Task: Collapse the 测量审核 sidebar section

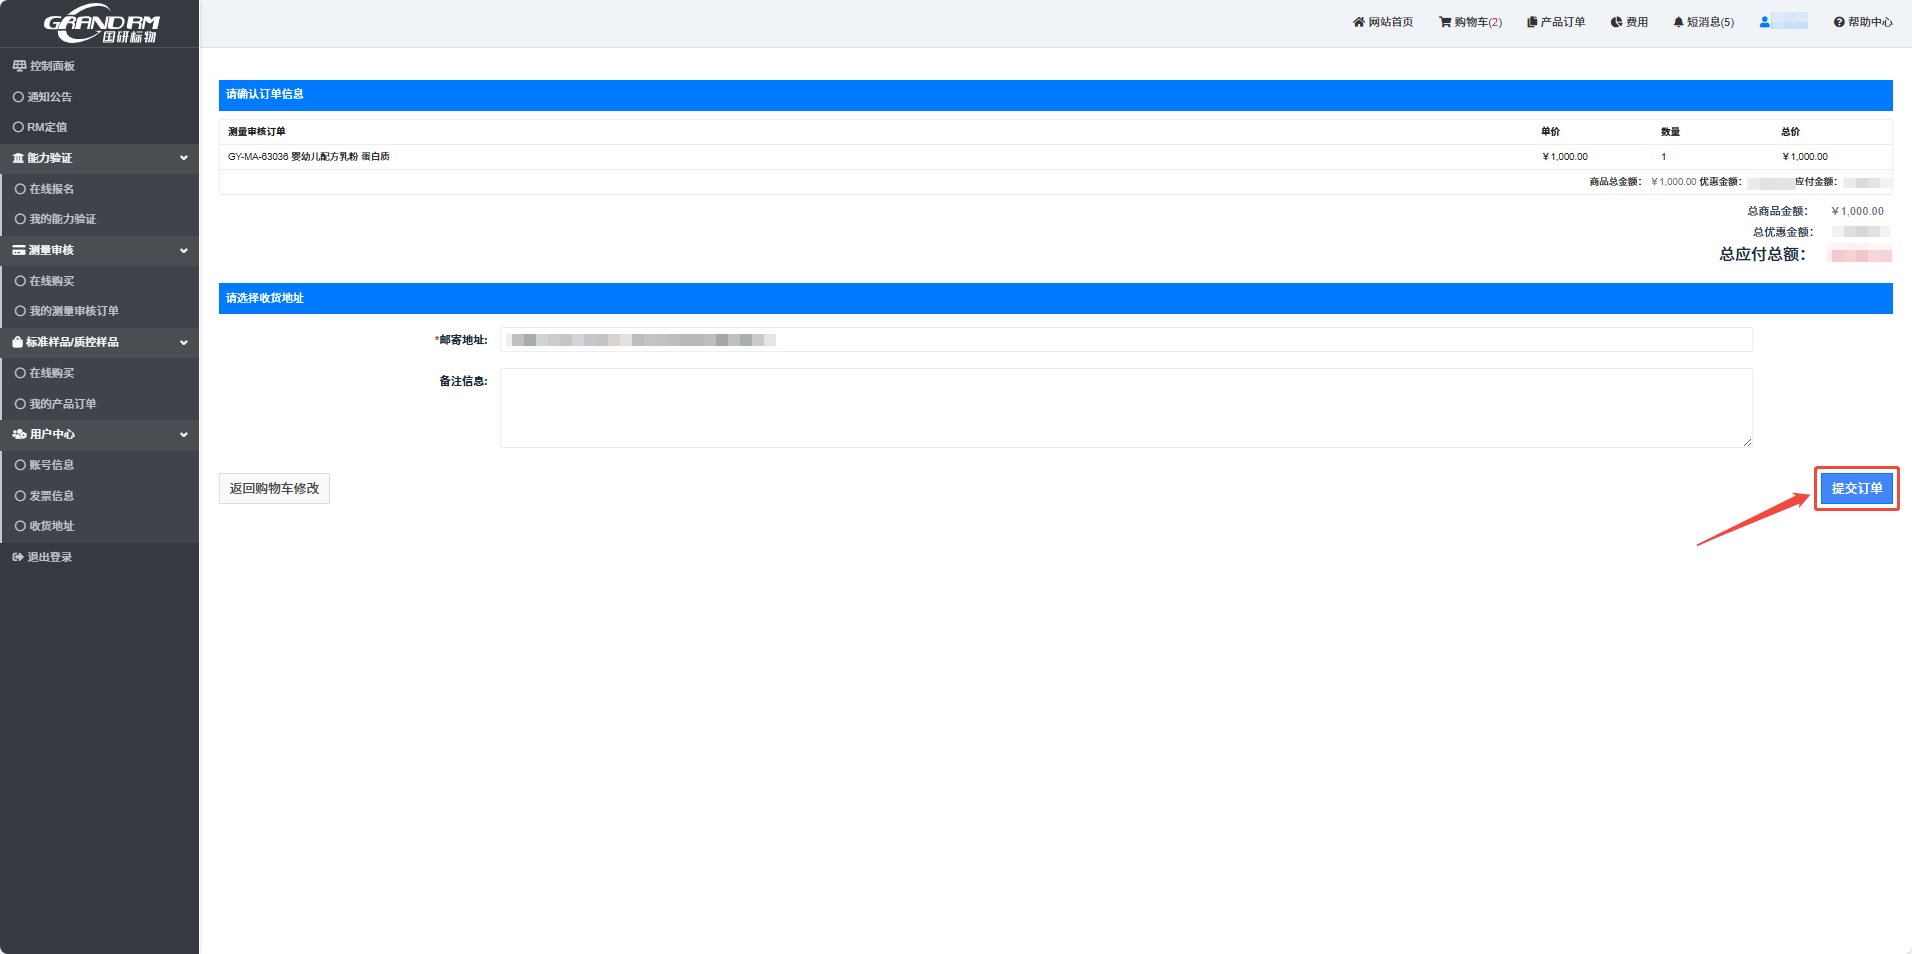Action: coord(184,250)
